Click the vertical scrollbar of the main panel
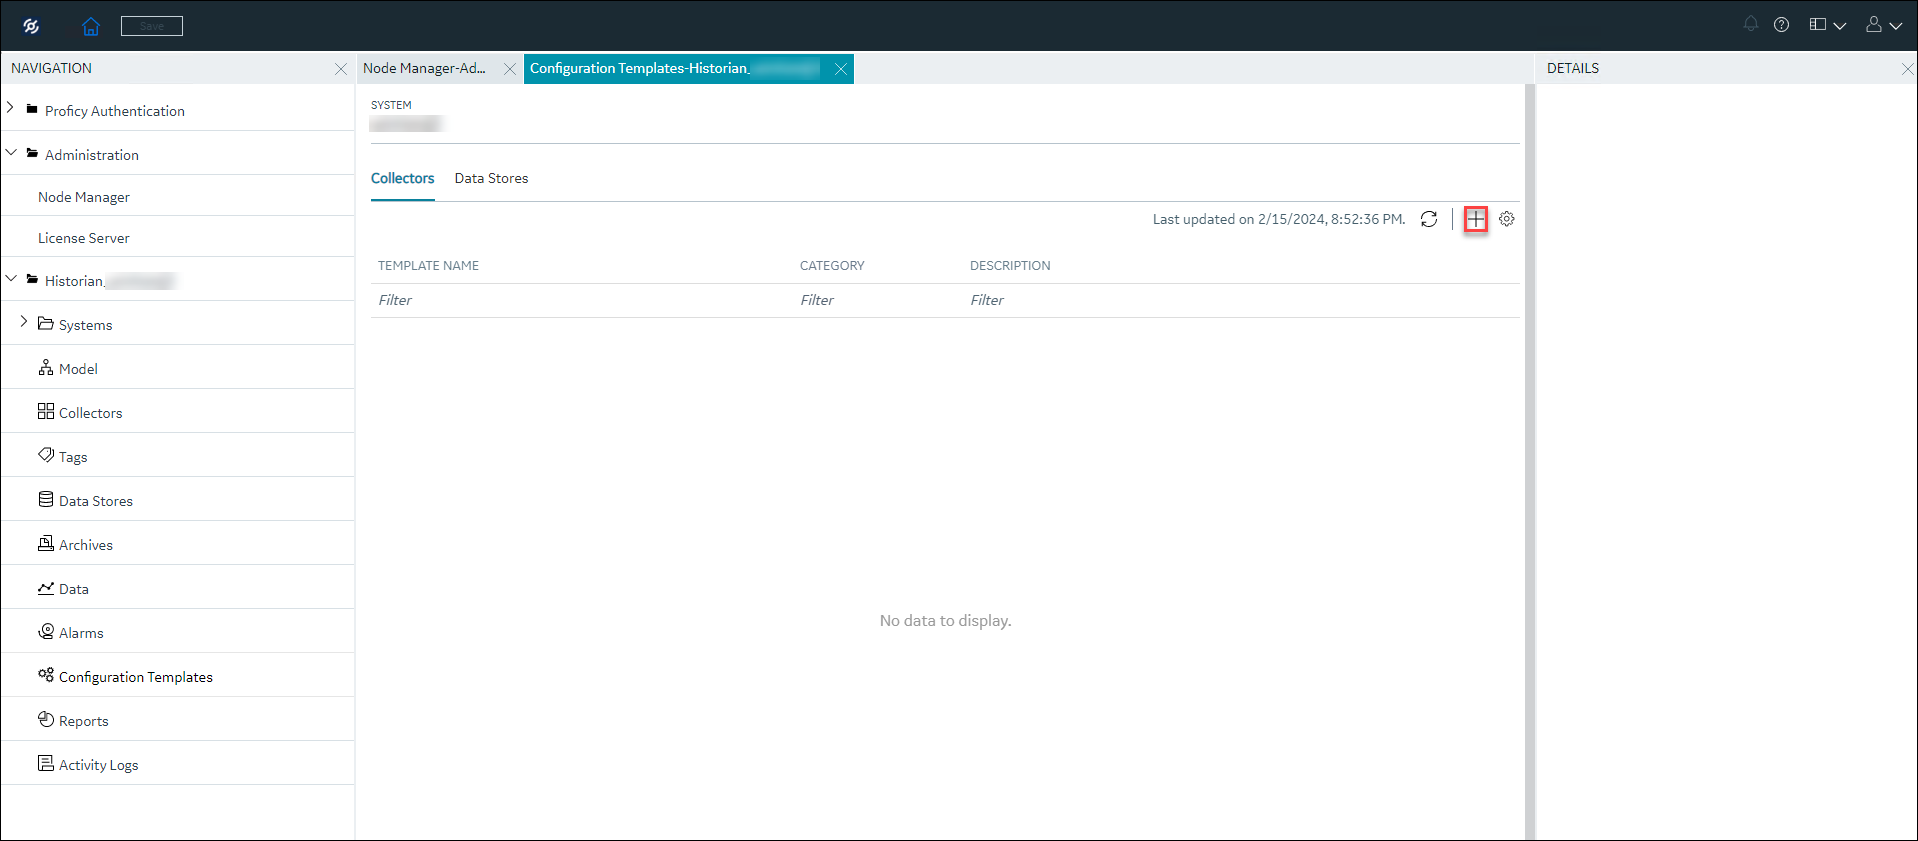Viewport: 1918px width, 841px height. click(1529, 461)
